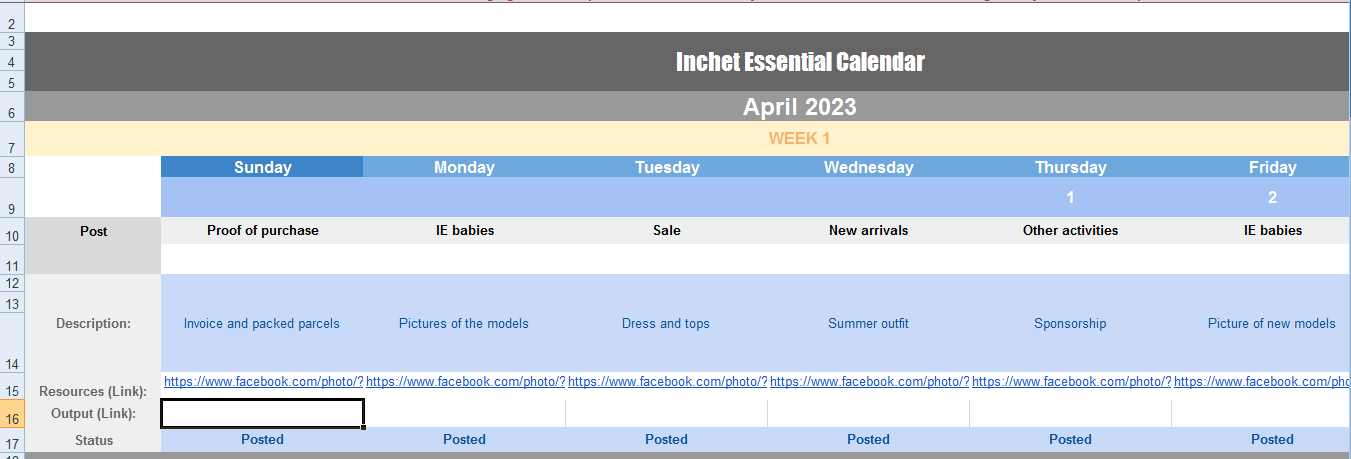Select the 'Resources (Link):' label cell
The image size is (1351, 459).
click(93, 391)
